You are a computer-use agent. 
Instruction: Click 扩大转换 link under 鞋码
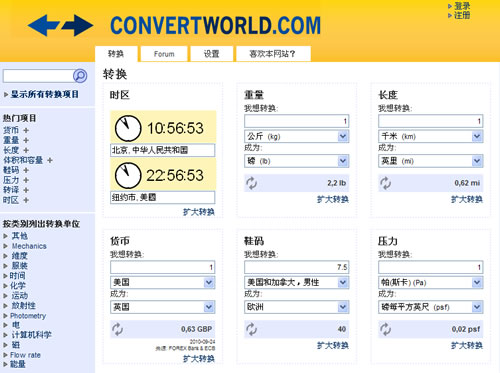(333, 346)
